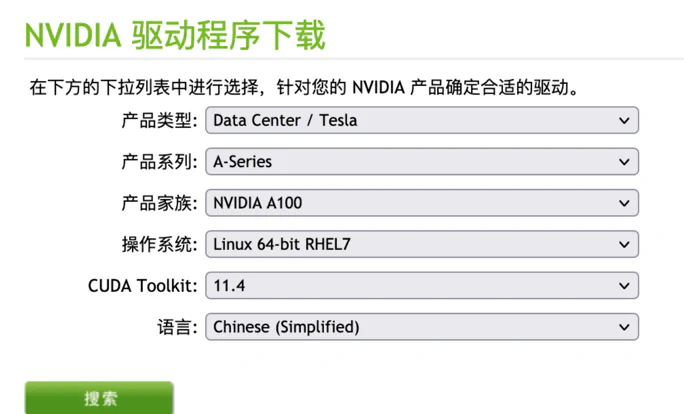684x414 pixels.
Task: Click the instruction text below the heading
Action: click(305, 88)
